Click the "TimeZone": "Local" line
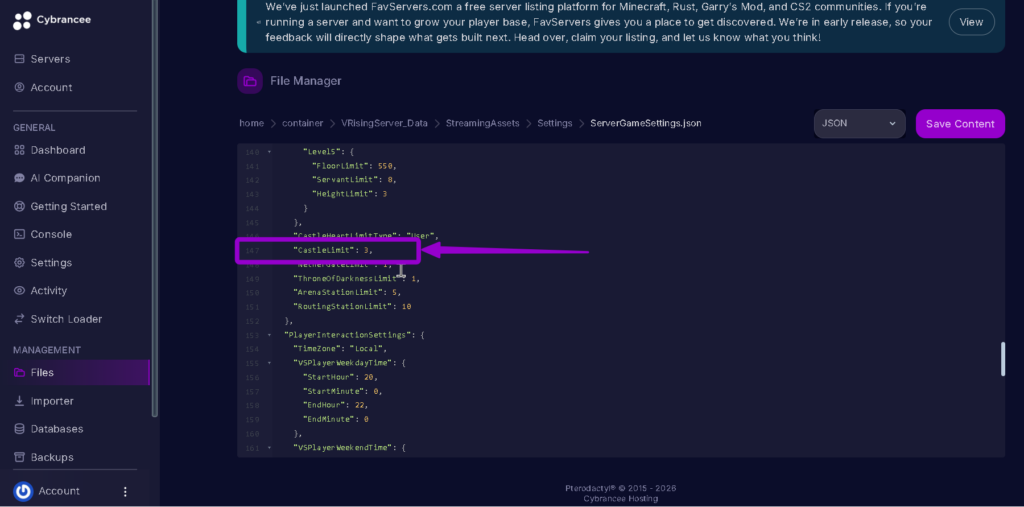Image resolution: width=1024 pixels, height=507 pixels. [x=340, y=349]
